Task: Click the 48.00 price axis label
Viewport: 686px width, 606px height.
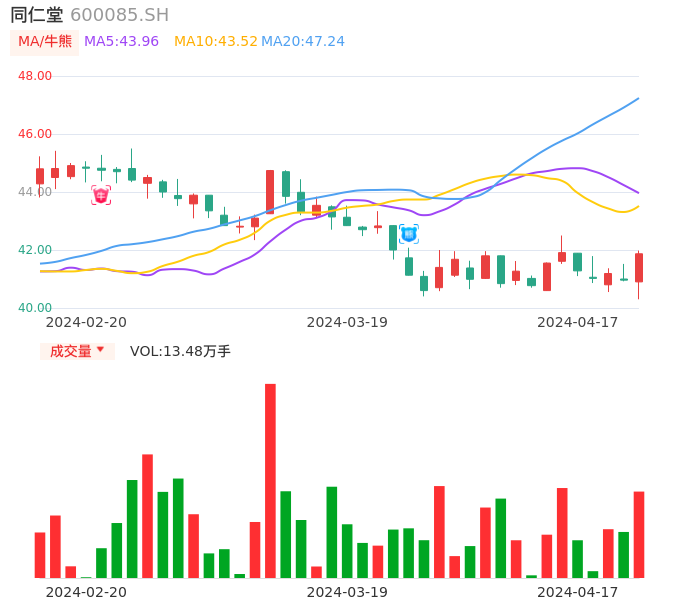Action: [35, 76]
